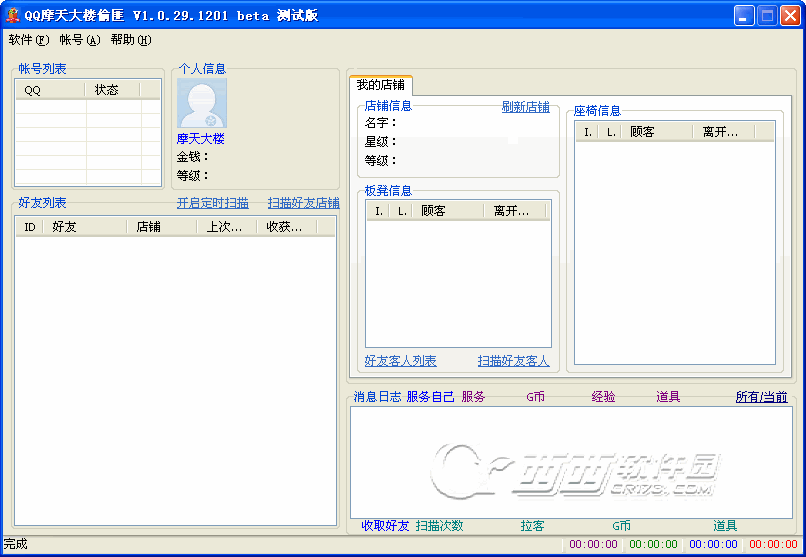Image resolution: width=806 pixels, height=557 pixels.
Task: Click the profile avatar picture
Action: pos(202,103)
